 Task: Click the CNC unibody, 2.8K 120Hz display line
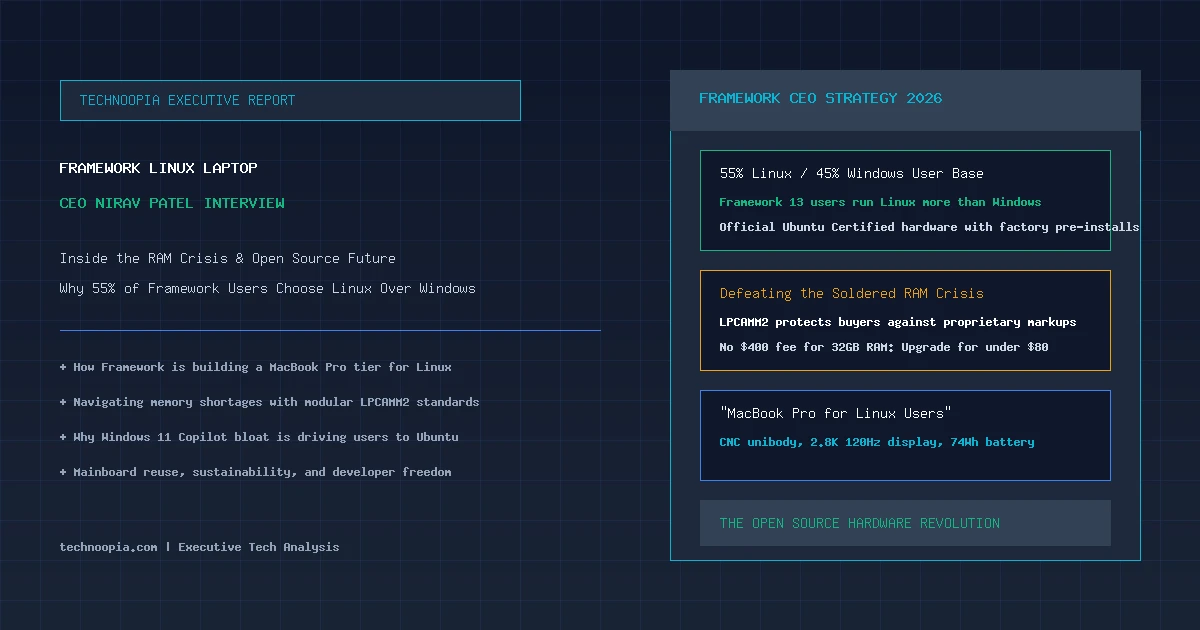click(877, 442)
